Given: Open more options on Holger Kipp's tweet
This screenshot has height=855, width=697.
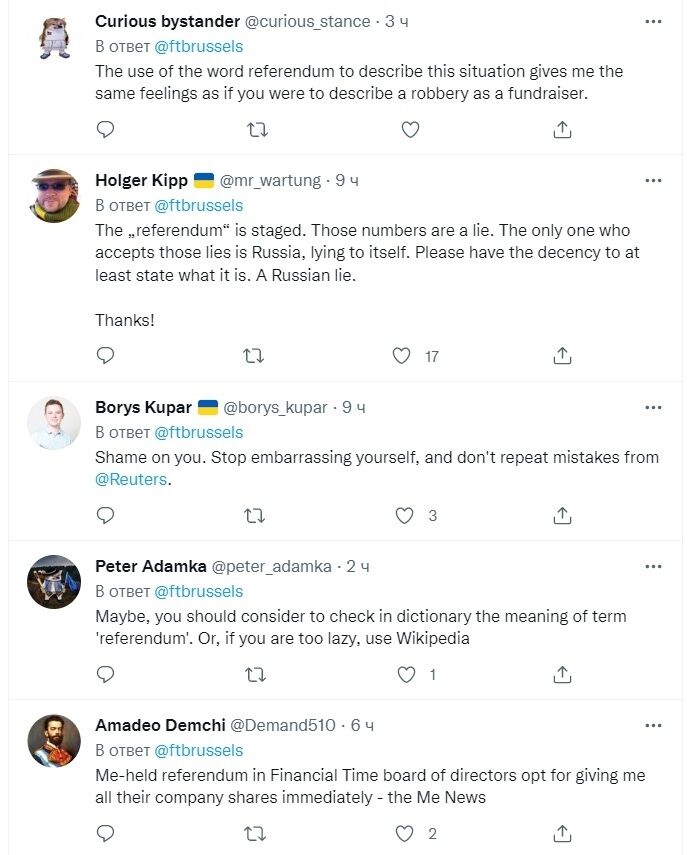Looking at the screenshot, I should pyautogui.click(x=653, y=180).
